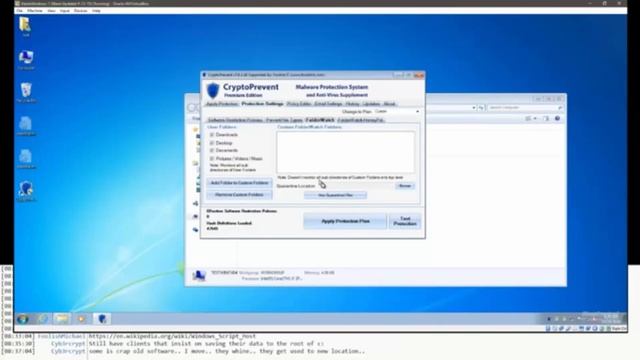Click the computer icon in Explorer details pane
640x360 pixels.
click(199, 276)
